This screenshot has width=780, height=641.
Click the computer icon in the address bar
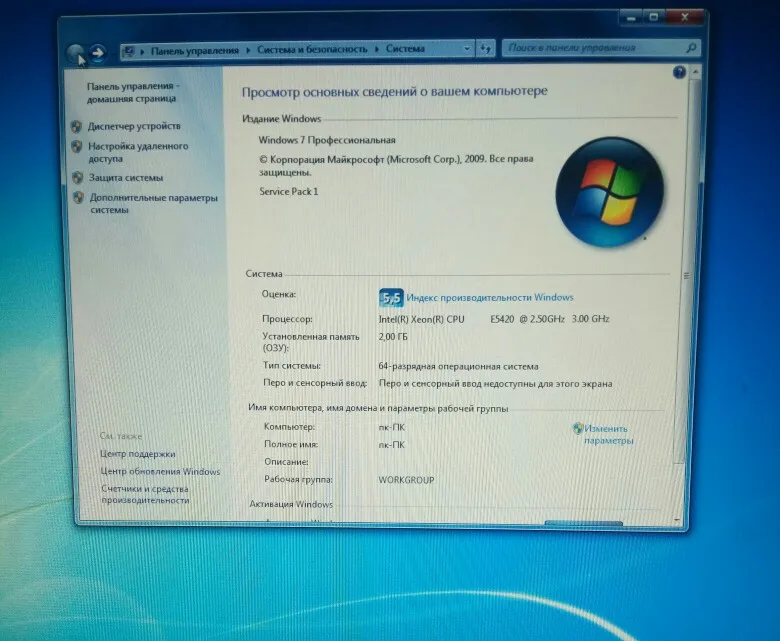click(129, 51)
